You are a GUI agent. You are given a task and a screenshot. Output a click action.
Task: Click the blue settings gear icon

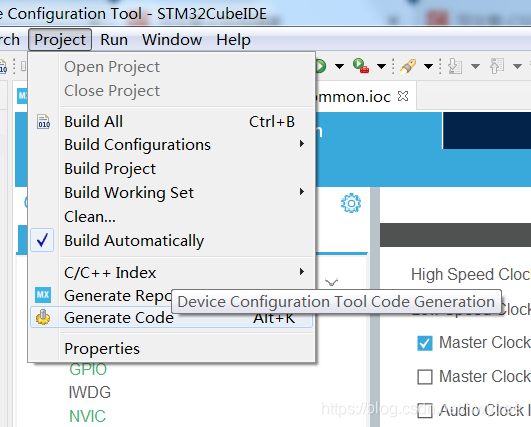pyautogui.click(x=351, y=203)
